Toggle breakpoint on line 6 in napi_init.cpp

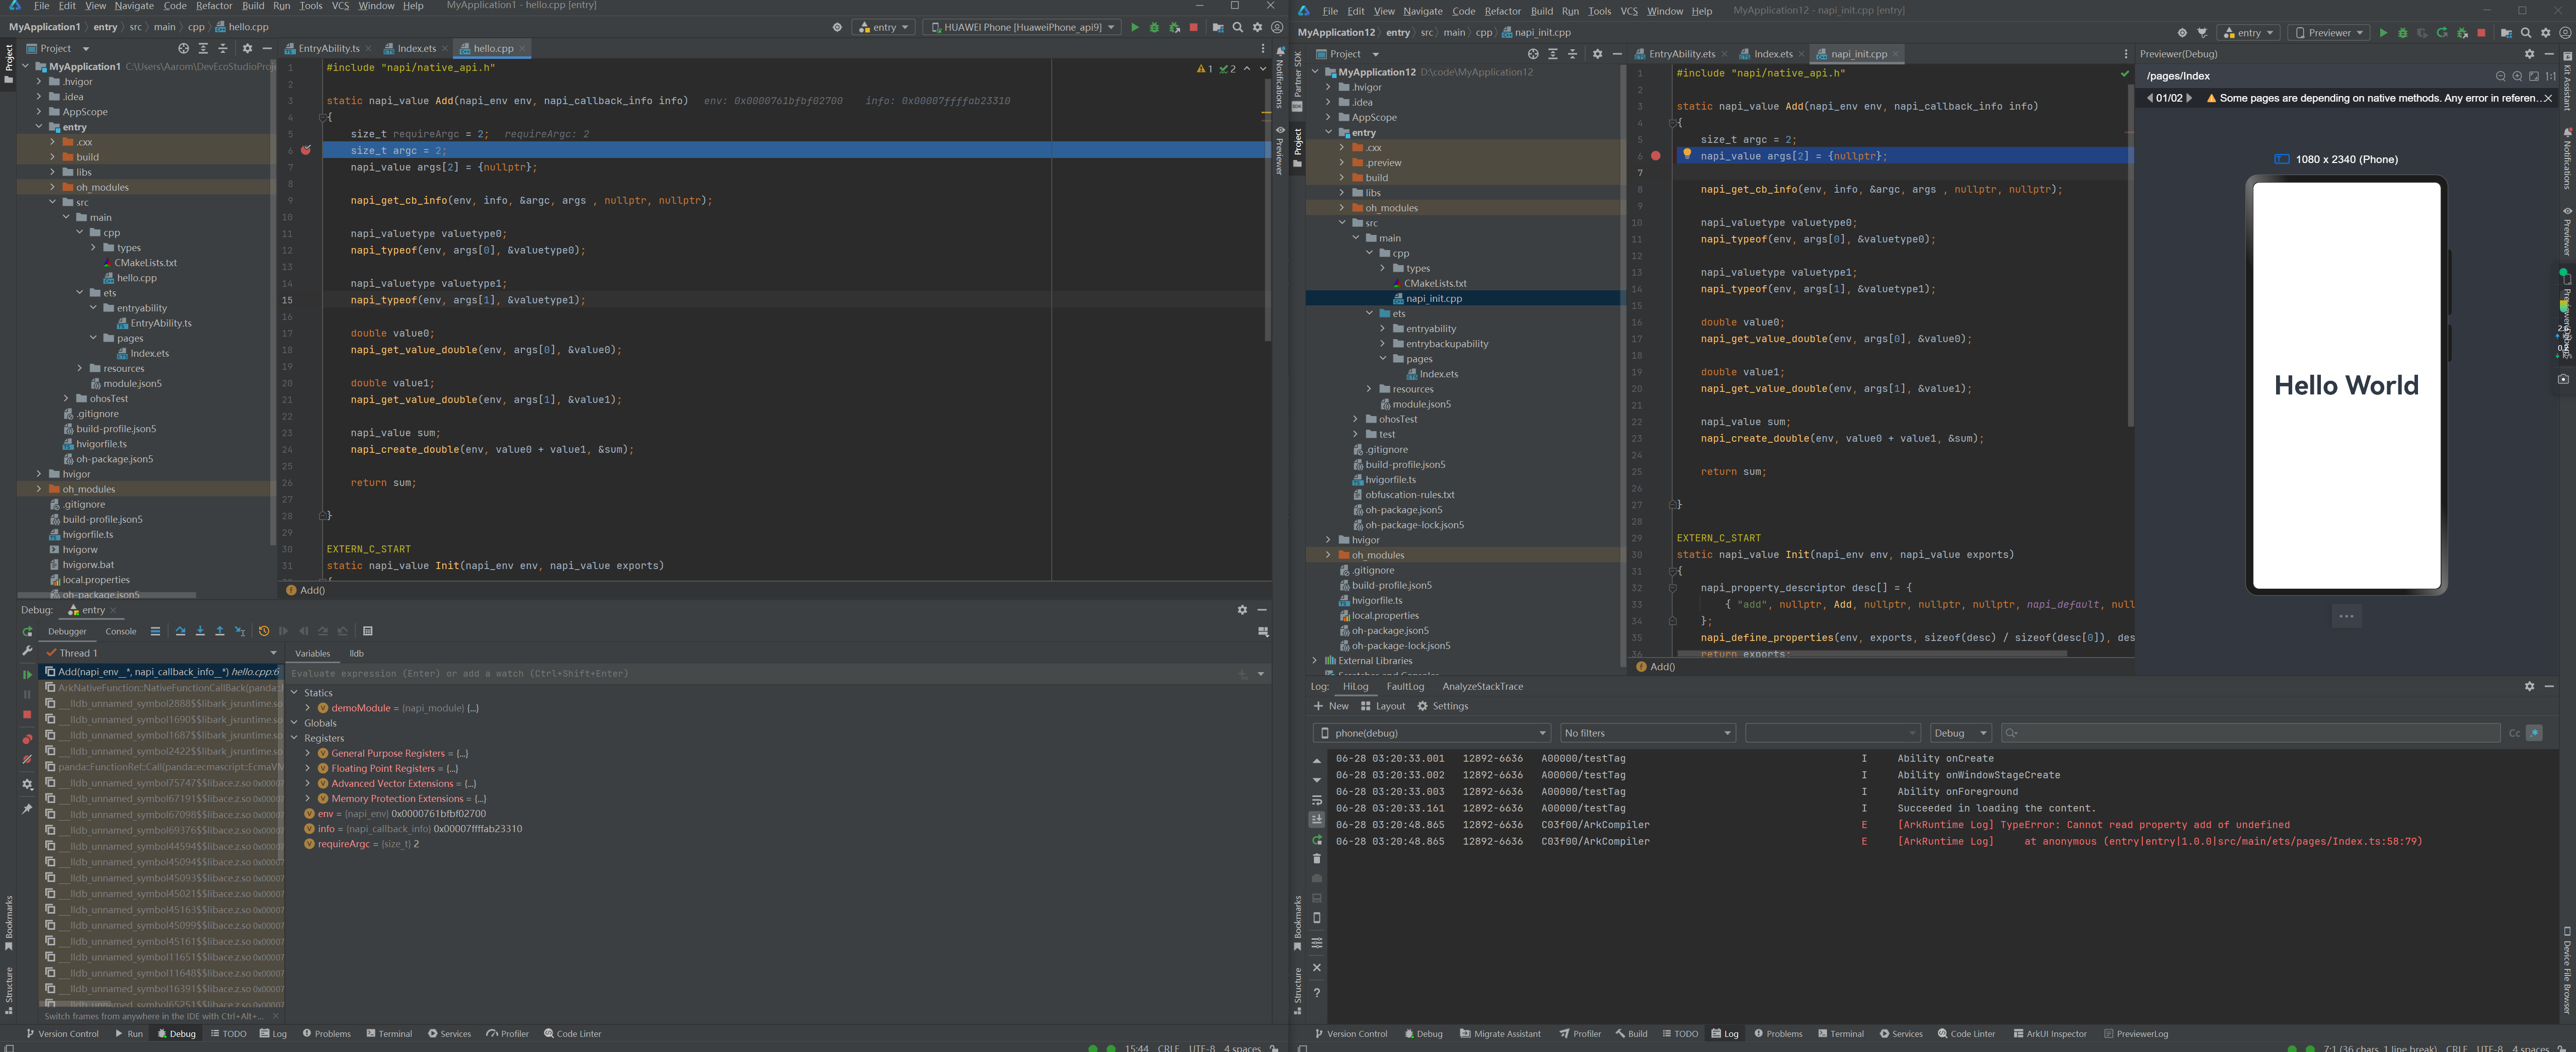(1656, 156)
